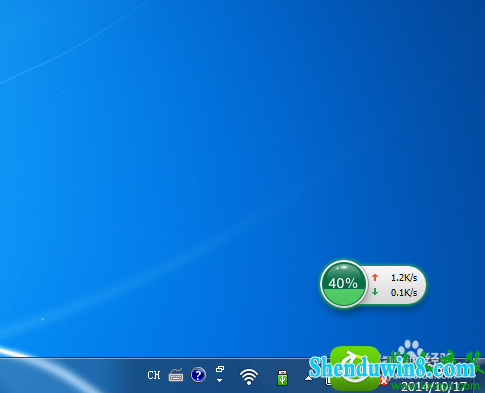Viewport: 485px width, 393px height.
Task: Expand the language bar options arrow
Action: [219, 380]
